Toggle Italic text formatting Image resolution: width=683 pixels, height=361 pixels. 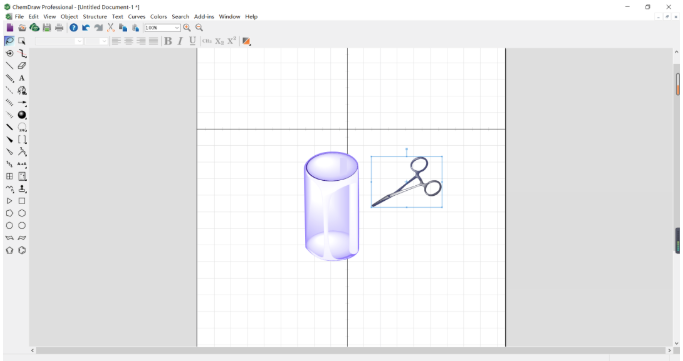[x=180, y=41]
